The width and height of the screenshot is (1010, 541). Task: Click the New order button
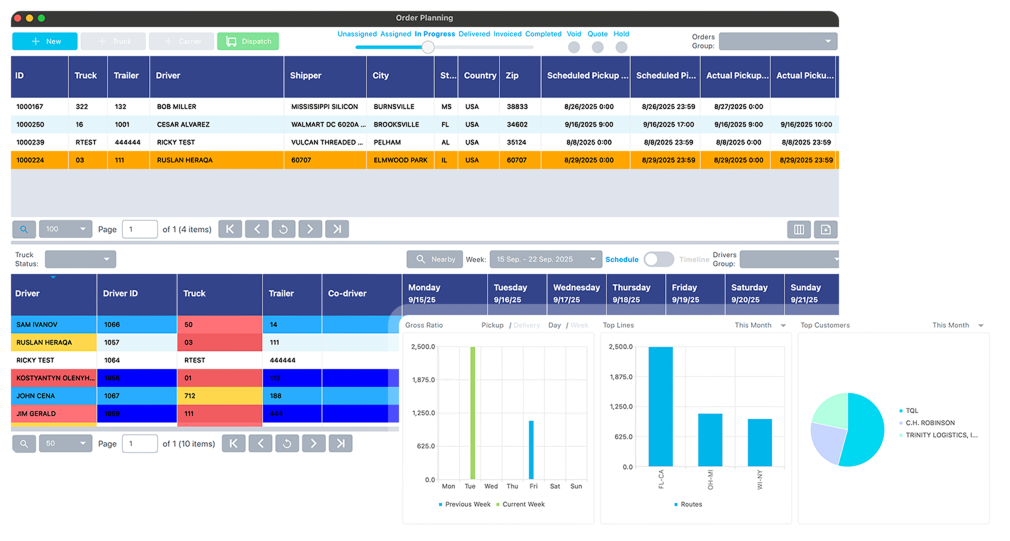pyautogui.click(x=44, y=41)
